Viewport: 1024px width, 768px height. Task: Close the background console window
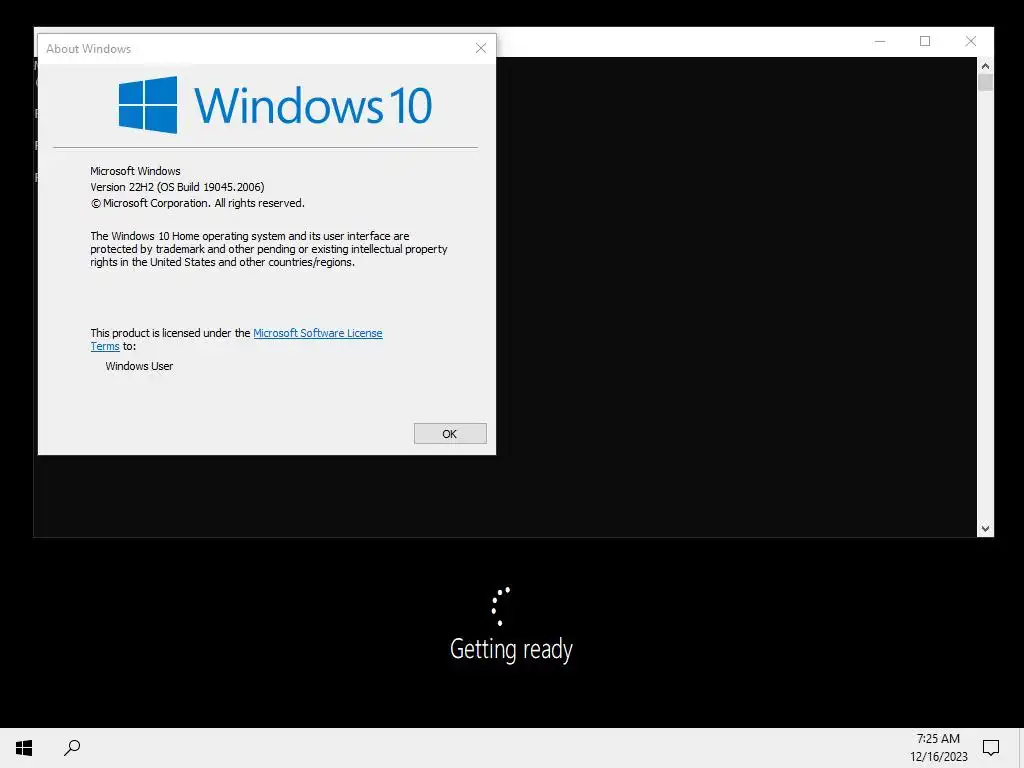(970, 41)
